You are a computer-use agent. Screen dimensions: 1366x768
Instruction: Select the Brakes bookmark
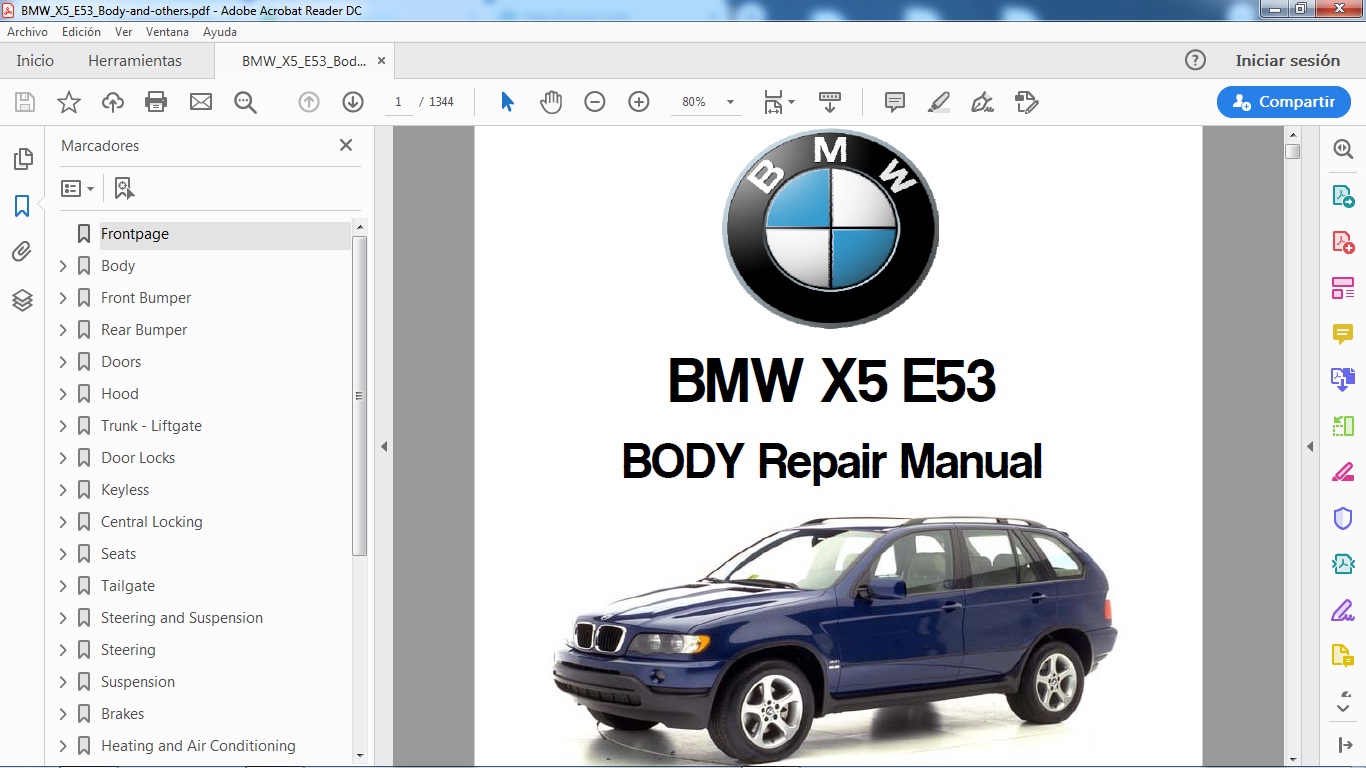[122, 714]
